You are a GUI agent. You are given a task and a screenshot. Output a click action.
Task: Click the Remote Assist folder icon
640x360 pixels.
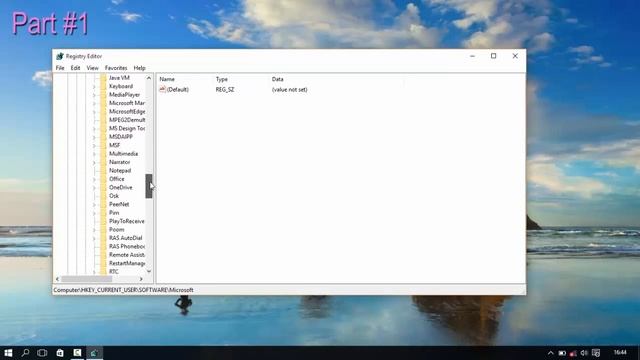click(x=103, y=255)
